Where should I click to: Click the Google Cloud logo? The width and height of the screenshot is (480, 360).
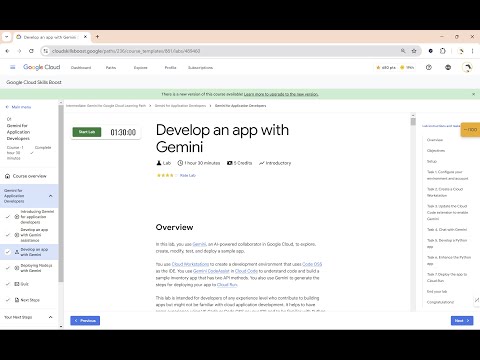click(x=42, y=67)
